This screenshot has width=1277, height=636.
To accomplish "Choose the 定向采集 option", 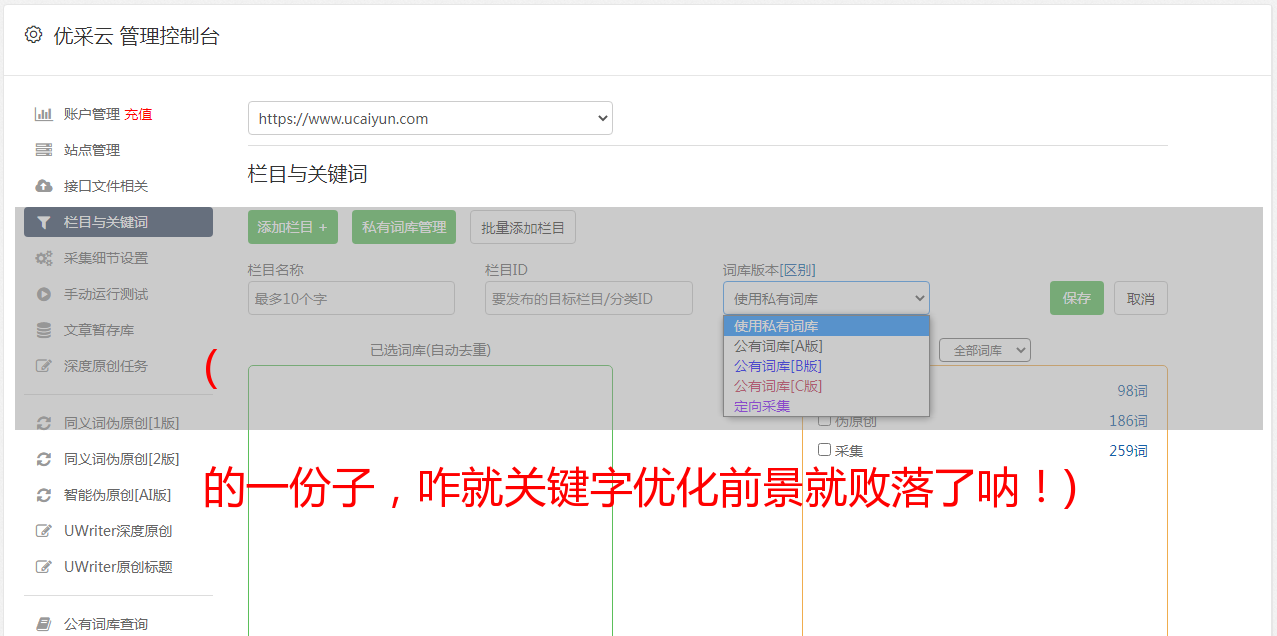I will (762, 406).
